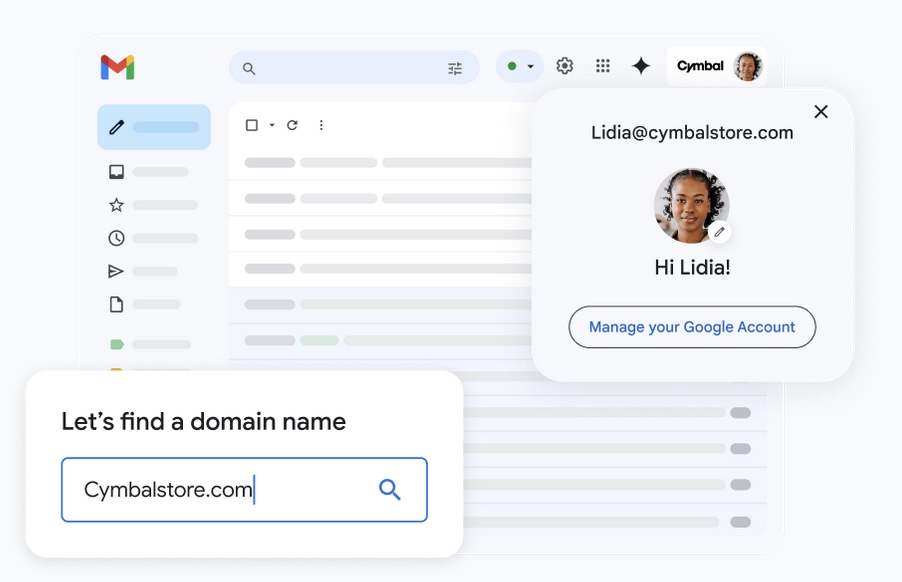Edit profile photo pencil badge
This screenshot has width=902, height=582.
click(x=719, y=232)
